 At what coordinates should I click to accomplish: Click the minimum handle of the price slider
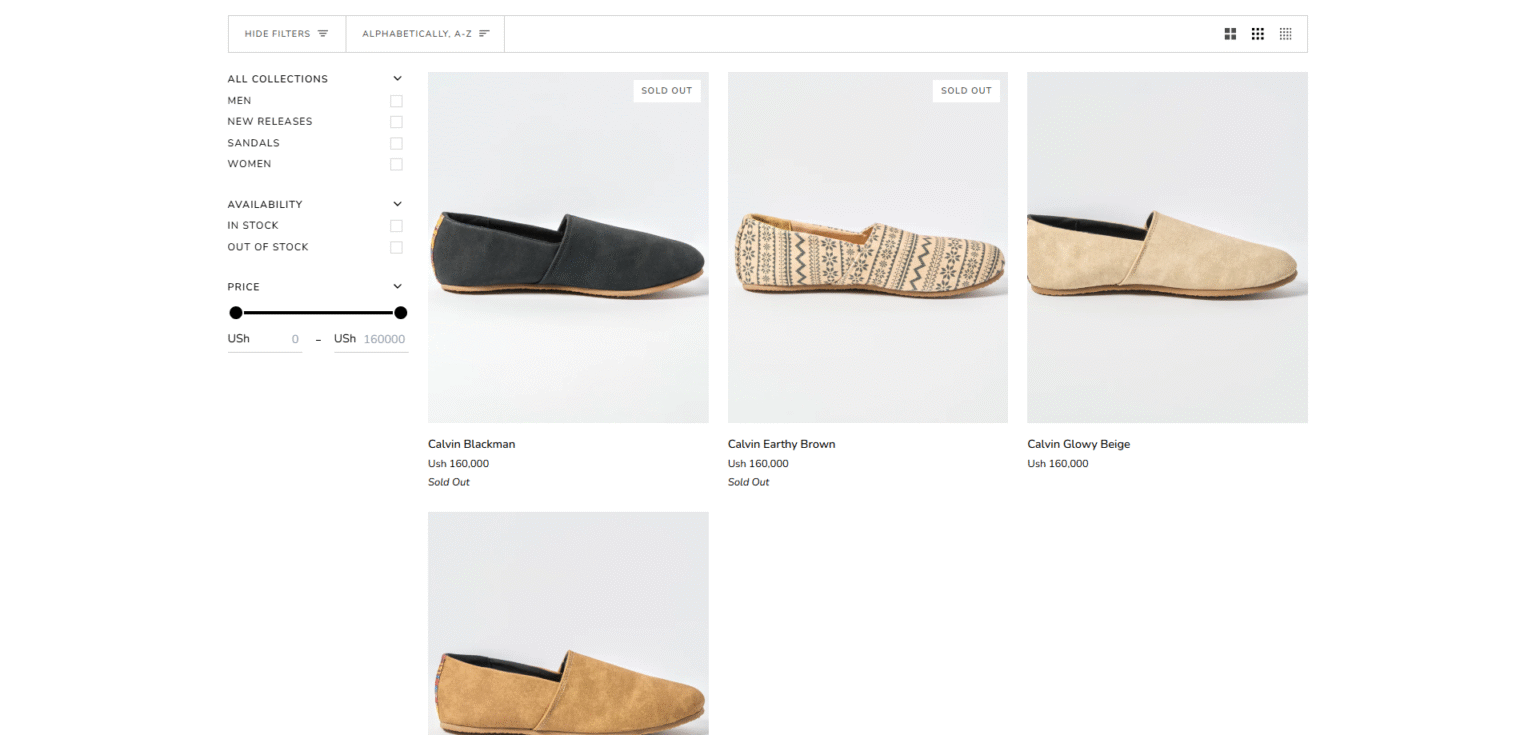click(x=236, y=312)
